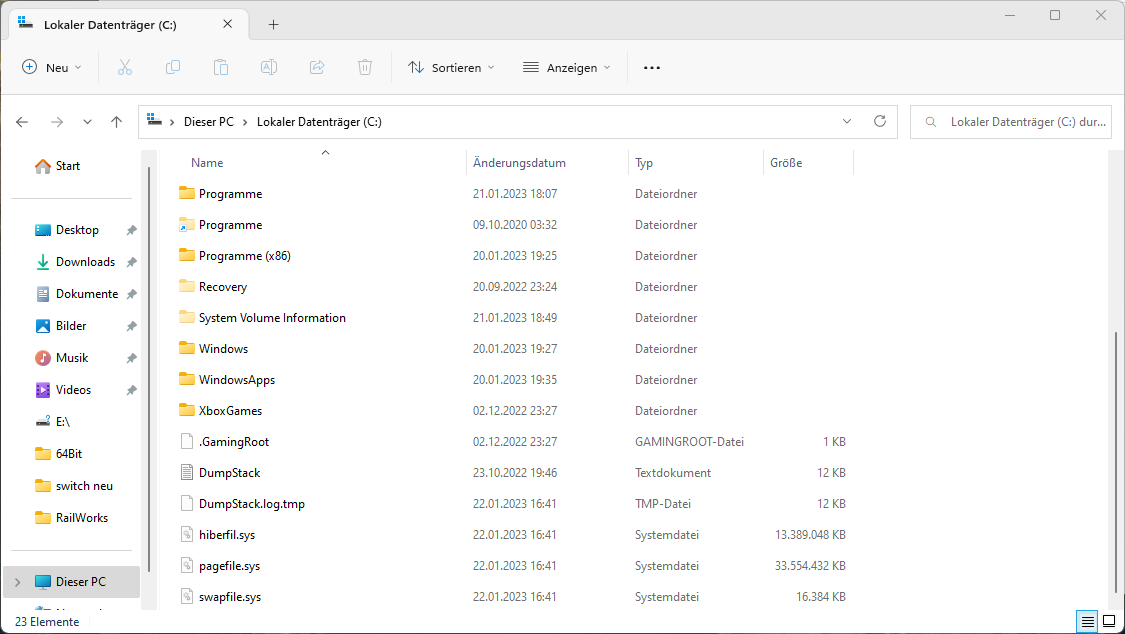Click the pin icon beside Desktop
The width and height of the screenshot is (1125, 634).
(x=131, y=230)
